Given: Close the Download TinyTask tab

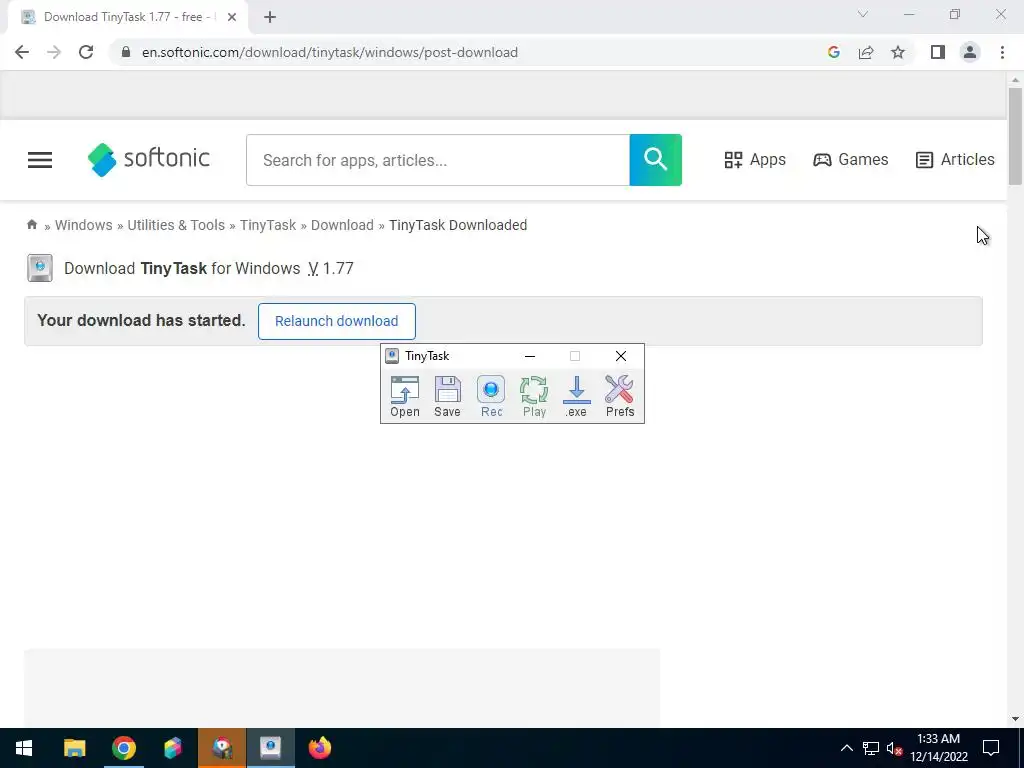Looking at the screenshot, I should click(232, 17).
